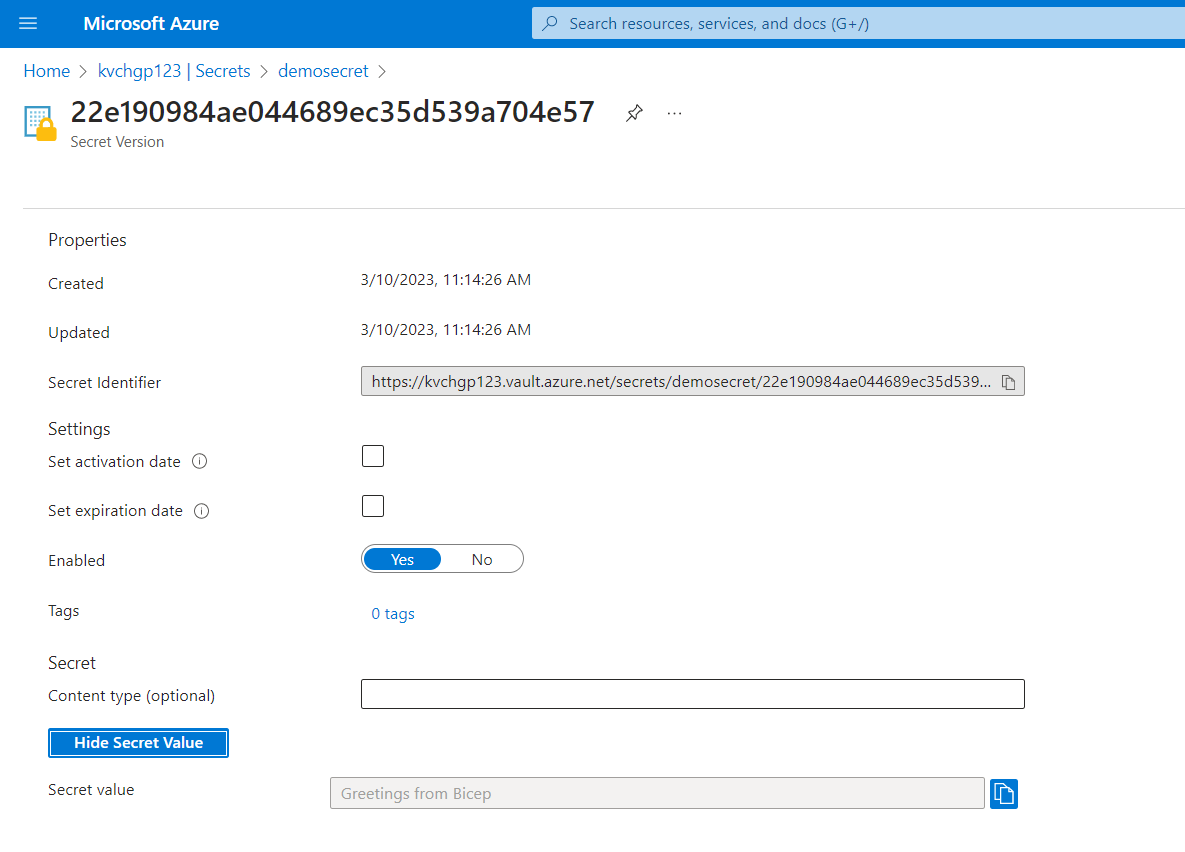The width and height of the screenshot is (1185, 852).
Task: Click the Enabled label
Action: pyautogui.click(x=76, y=561)
